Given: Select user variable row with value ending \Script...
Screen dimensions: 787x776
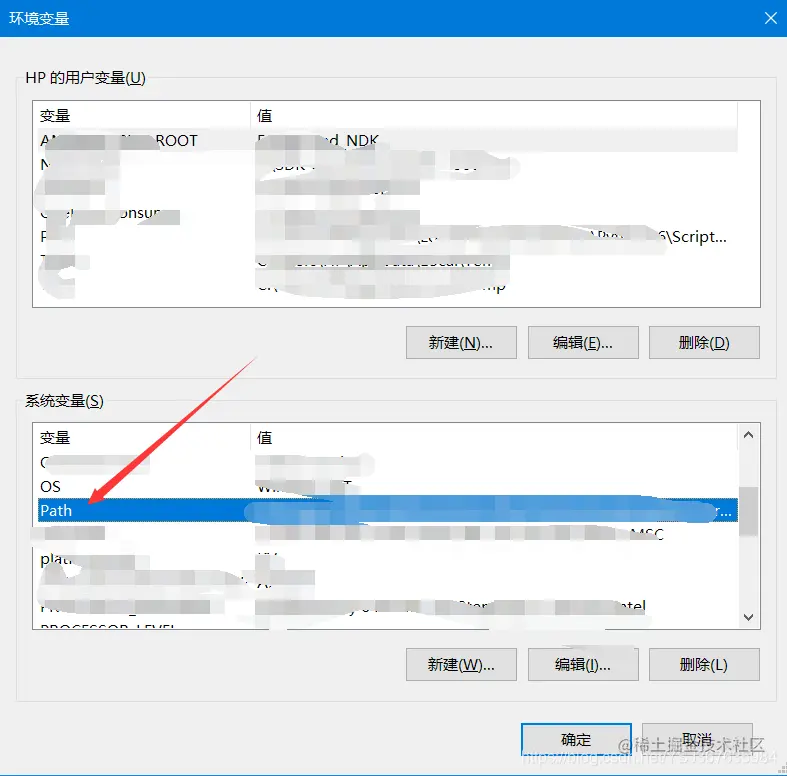Looking at the screenshot, I should point(387,236).
